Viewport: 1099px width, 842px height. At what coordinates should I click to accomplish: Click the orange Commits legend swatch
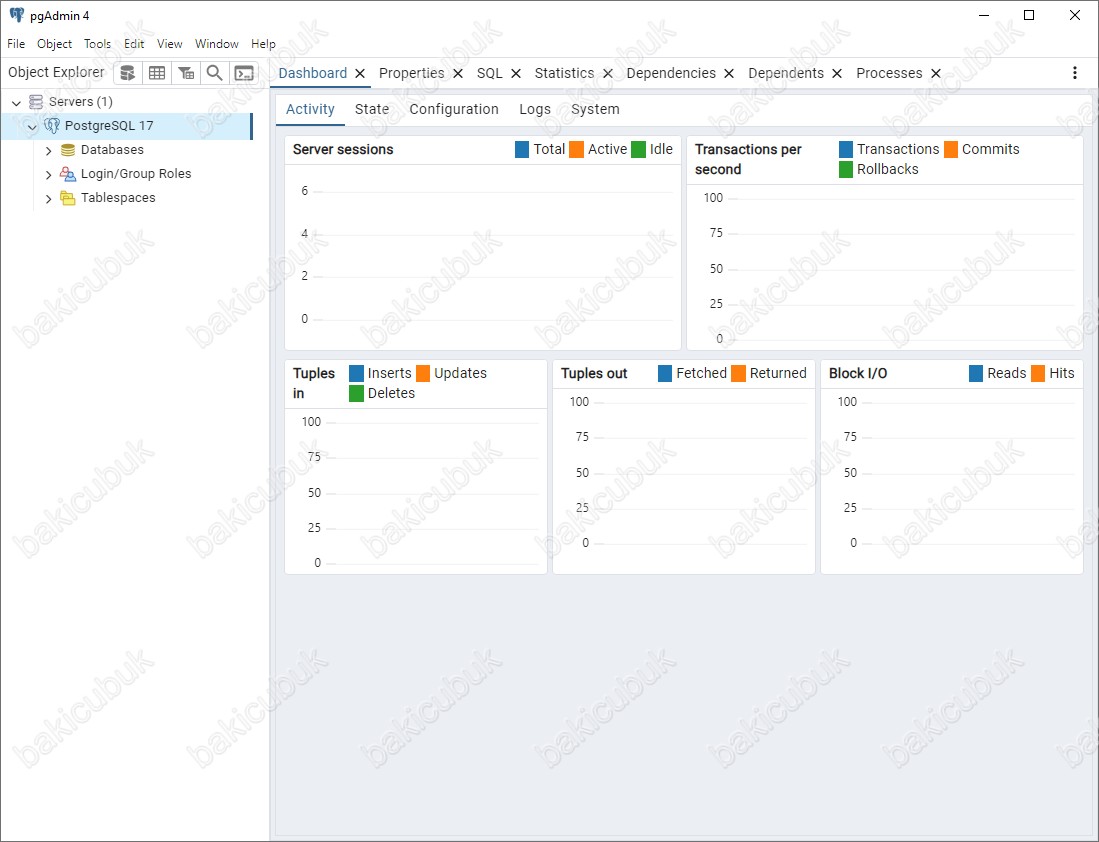click(x=951, y=149)
